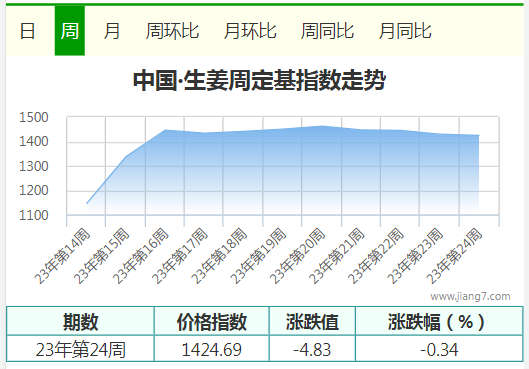
Task: Click the 23年第19周 axis label
Action: coord(258,256)
